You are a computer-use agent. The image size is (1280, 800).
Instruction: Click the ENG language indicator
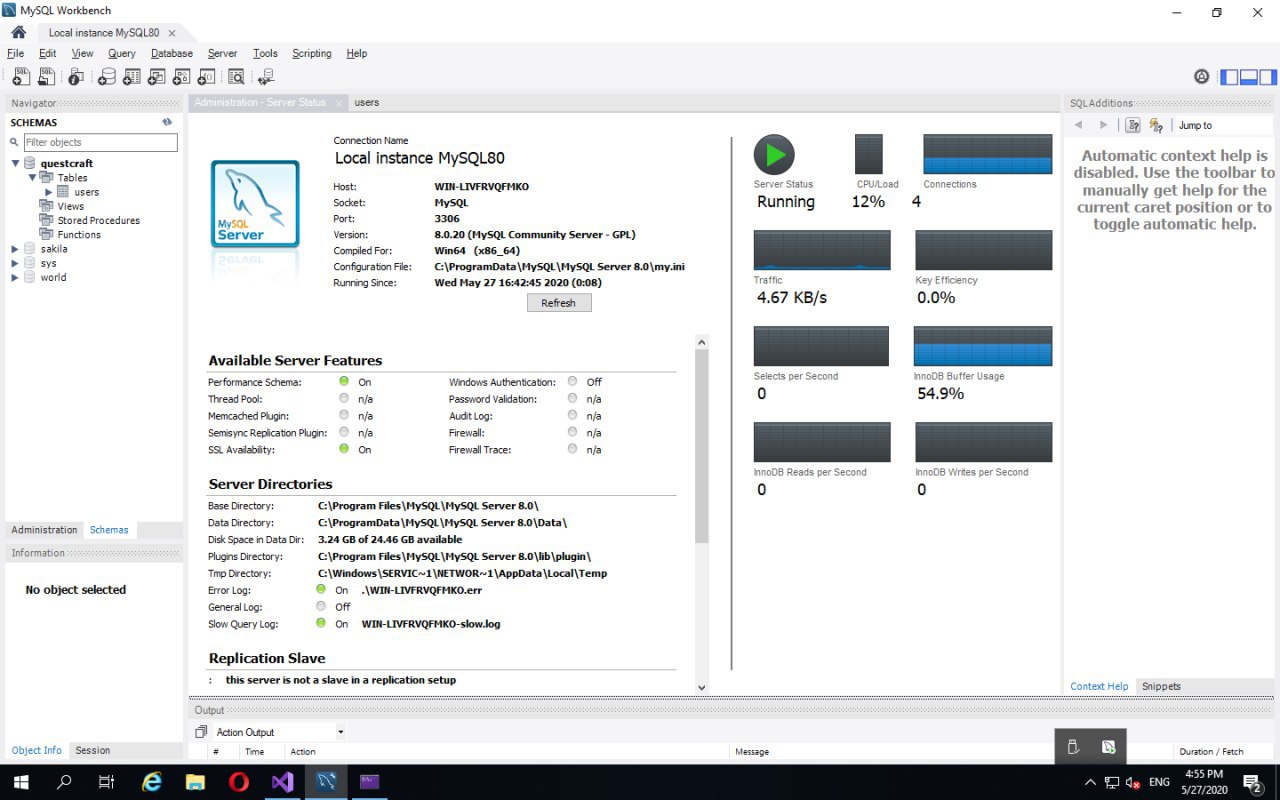tap(1158, 782)
